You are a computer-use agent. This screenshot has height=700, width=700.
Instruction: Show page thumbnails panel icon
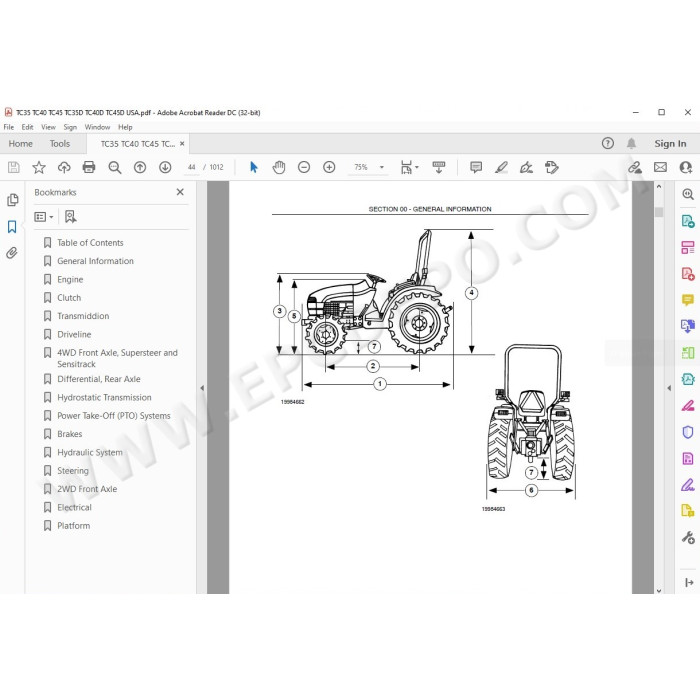[12, 200]
